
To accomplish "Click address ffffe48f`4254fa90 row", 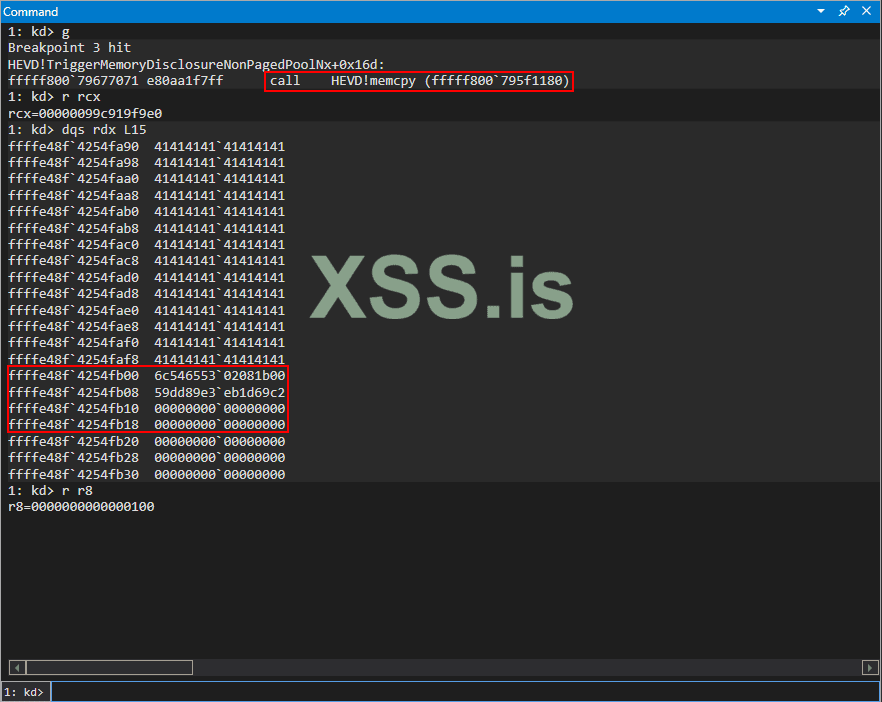I will tap(146, 147).
